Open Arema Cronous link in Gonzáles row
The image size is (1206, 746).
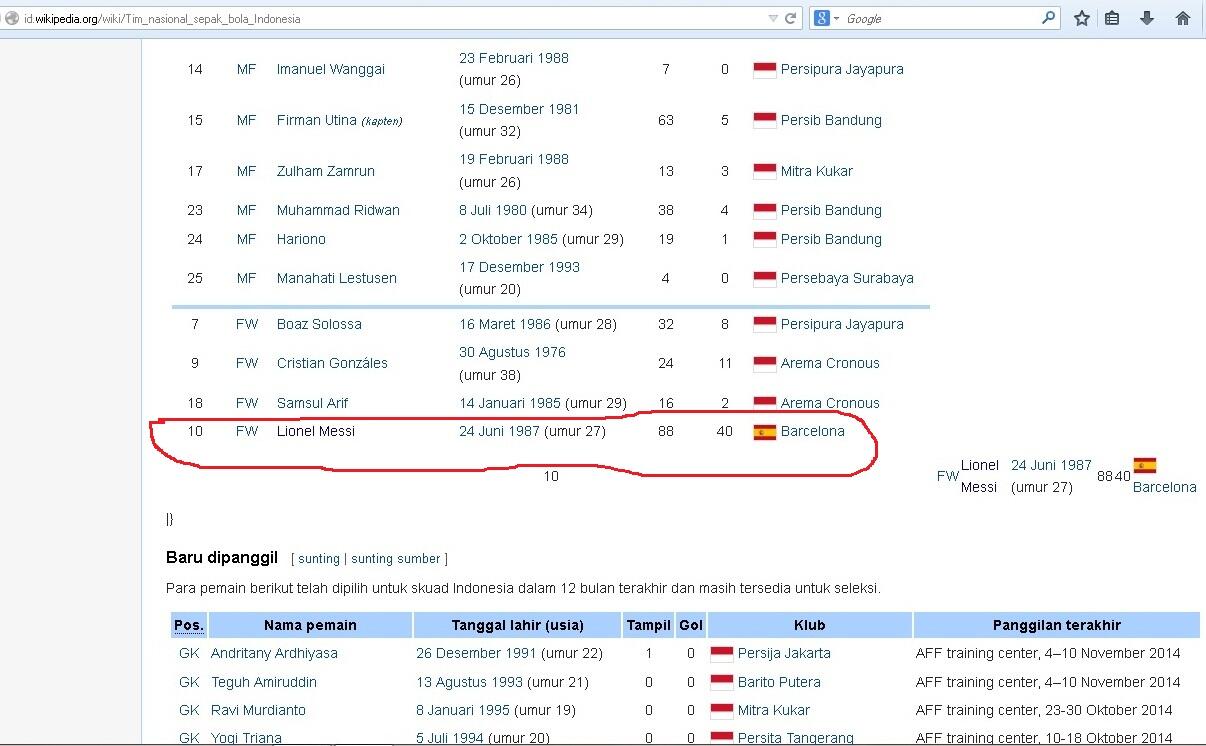coord(830,363)
